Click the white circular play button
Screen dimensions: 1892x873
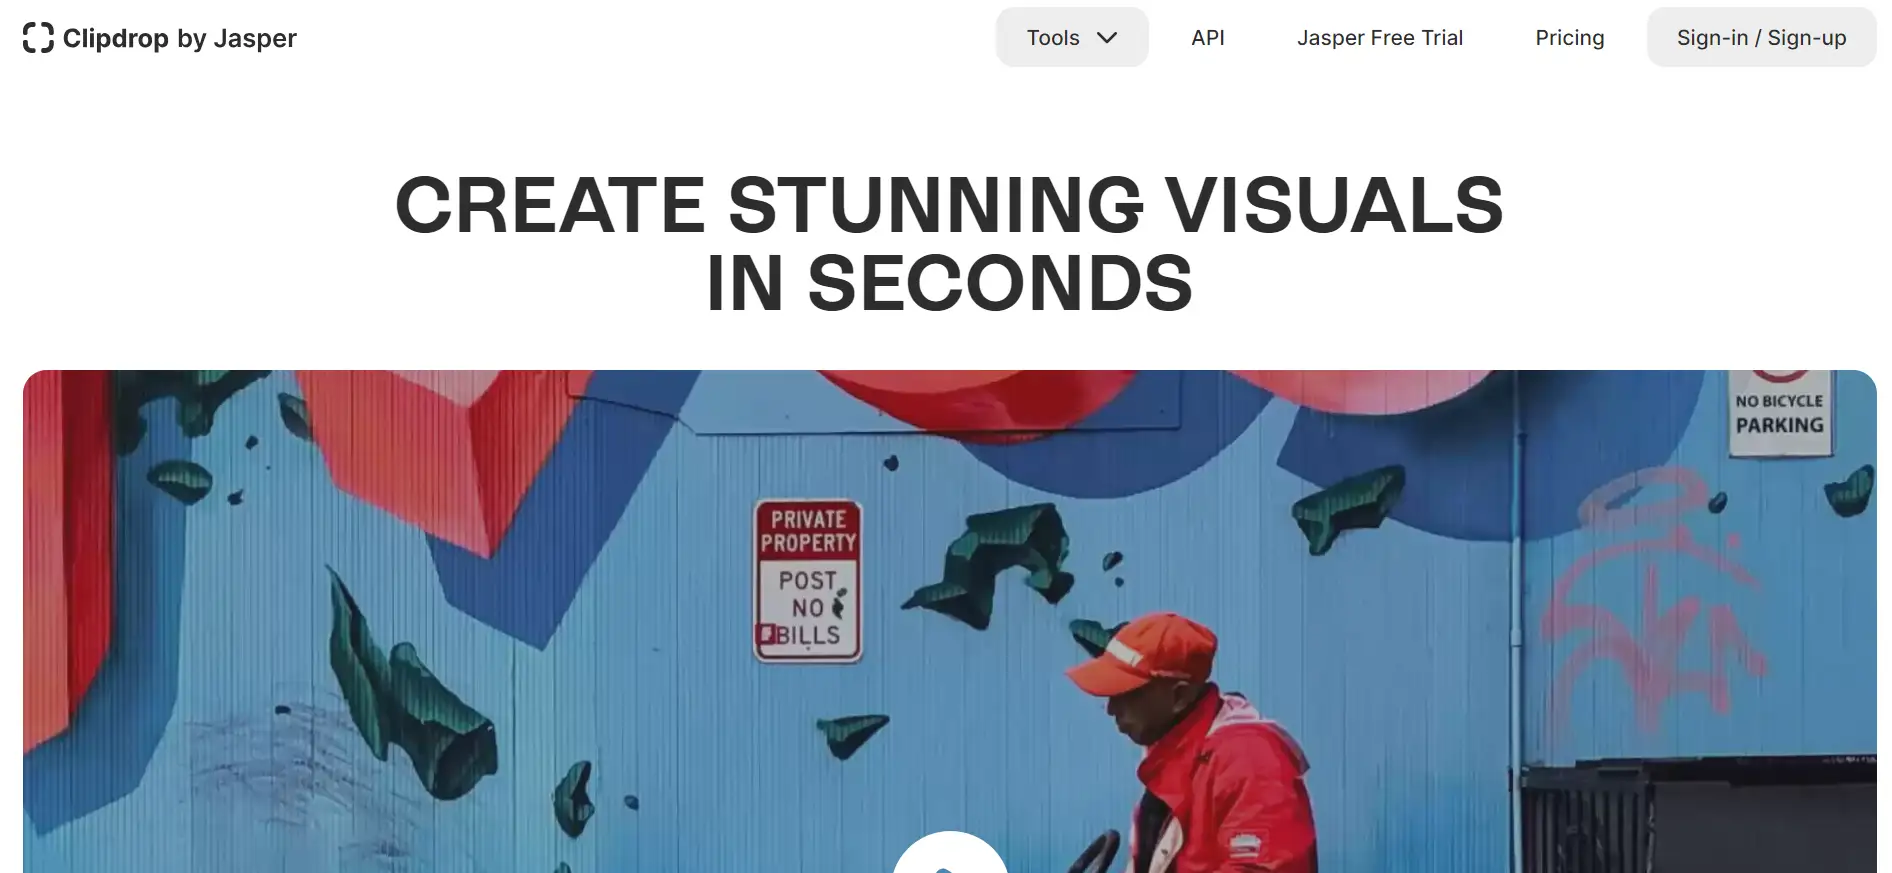coord(949,854)
